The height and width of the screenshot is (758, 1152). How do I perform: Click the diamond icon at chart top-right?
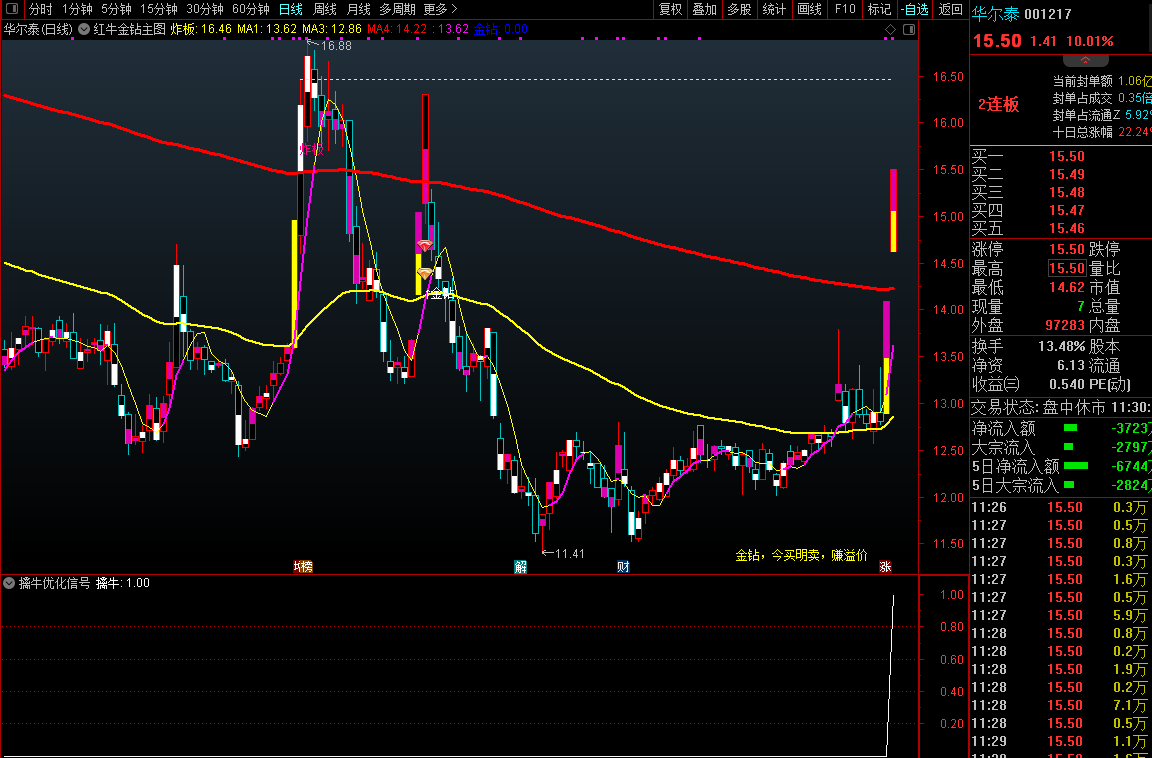(x=890, y=29)
